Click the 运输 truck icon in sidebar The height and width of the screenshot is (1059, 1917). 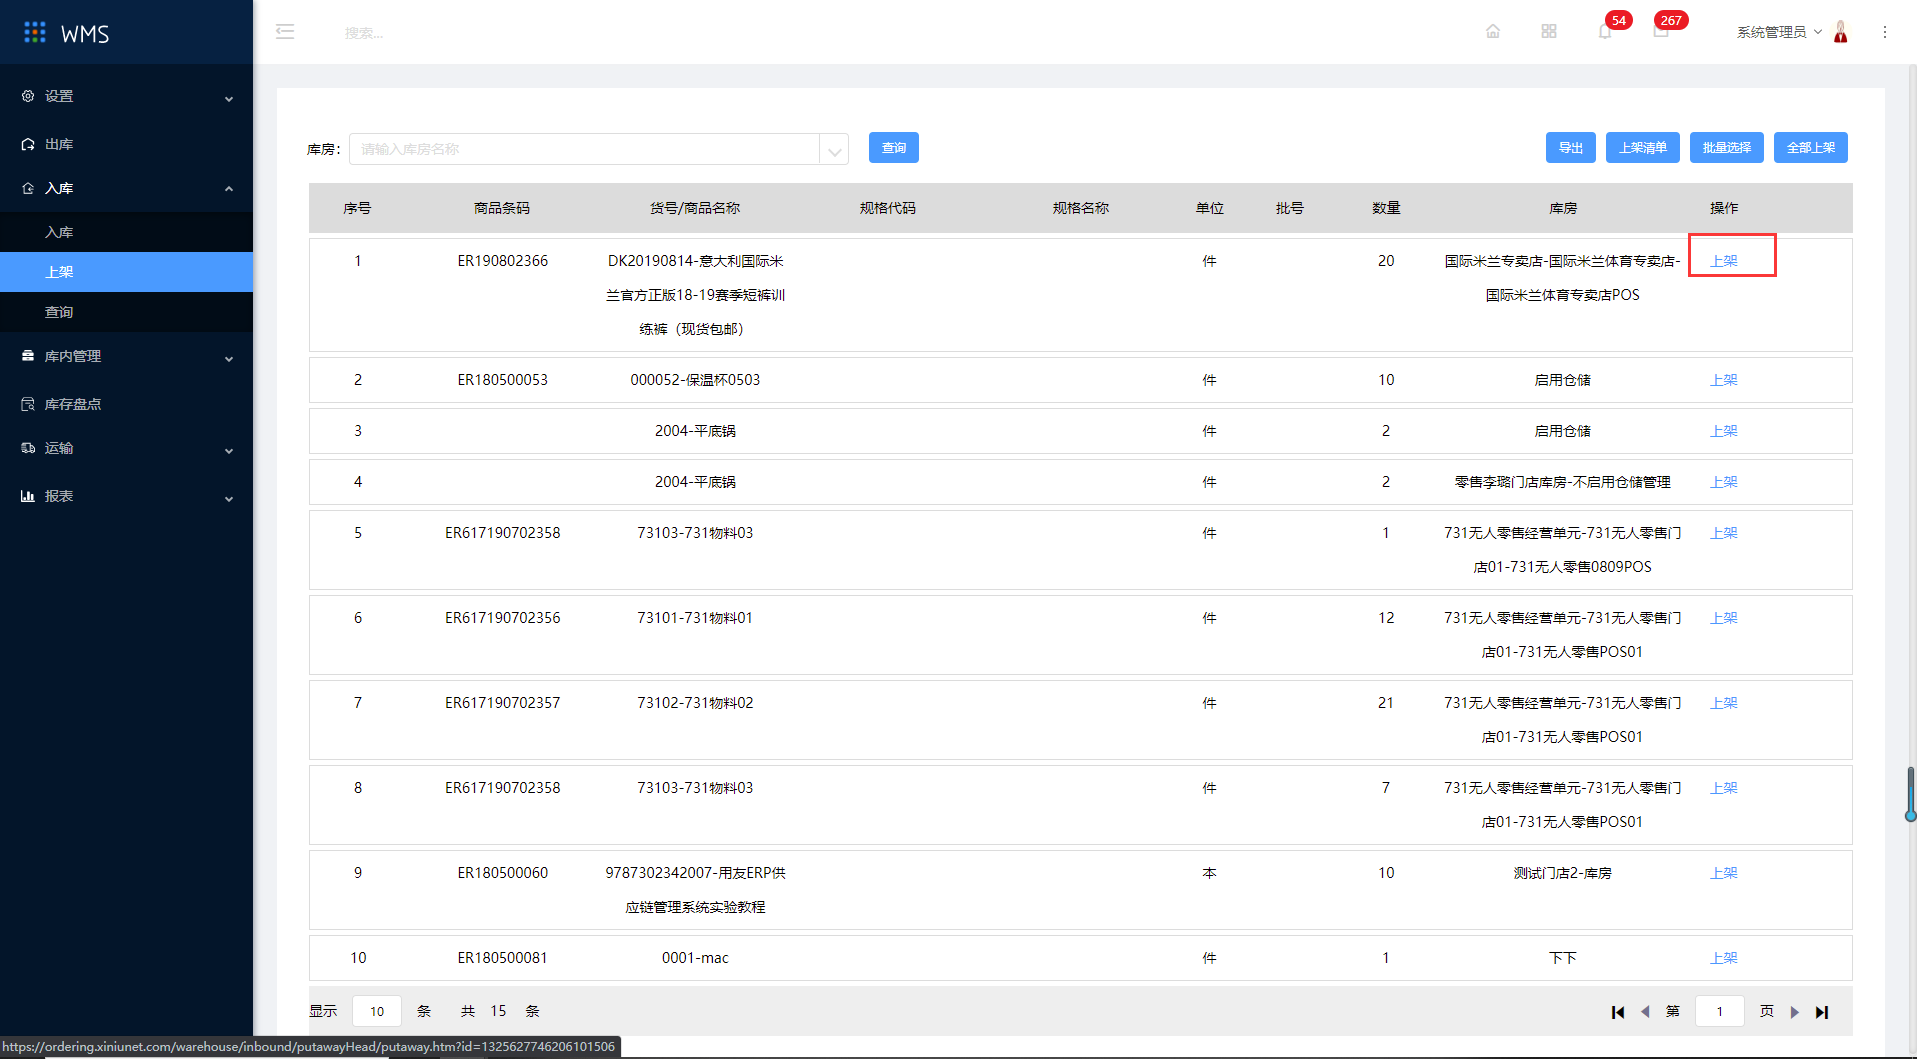point(28,448)
